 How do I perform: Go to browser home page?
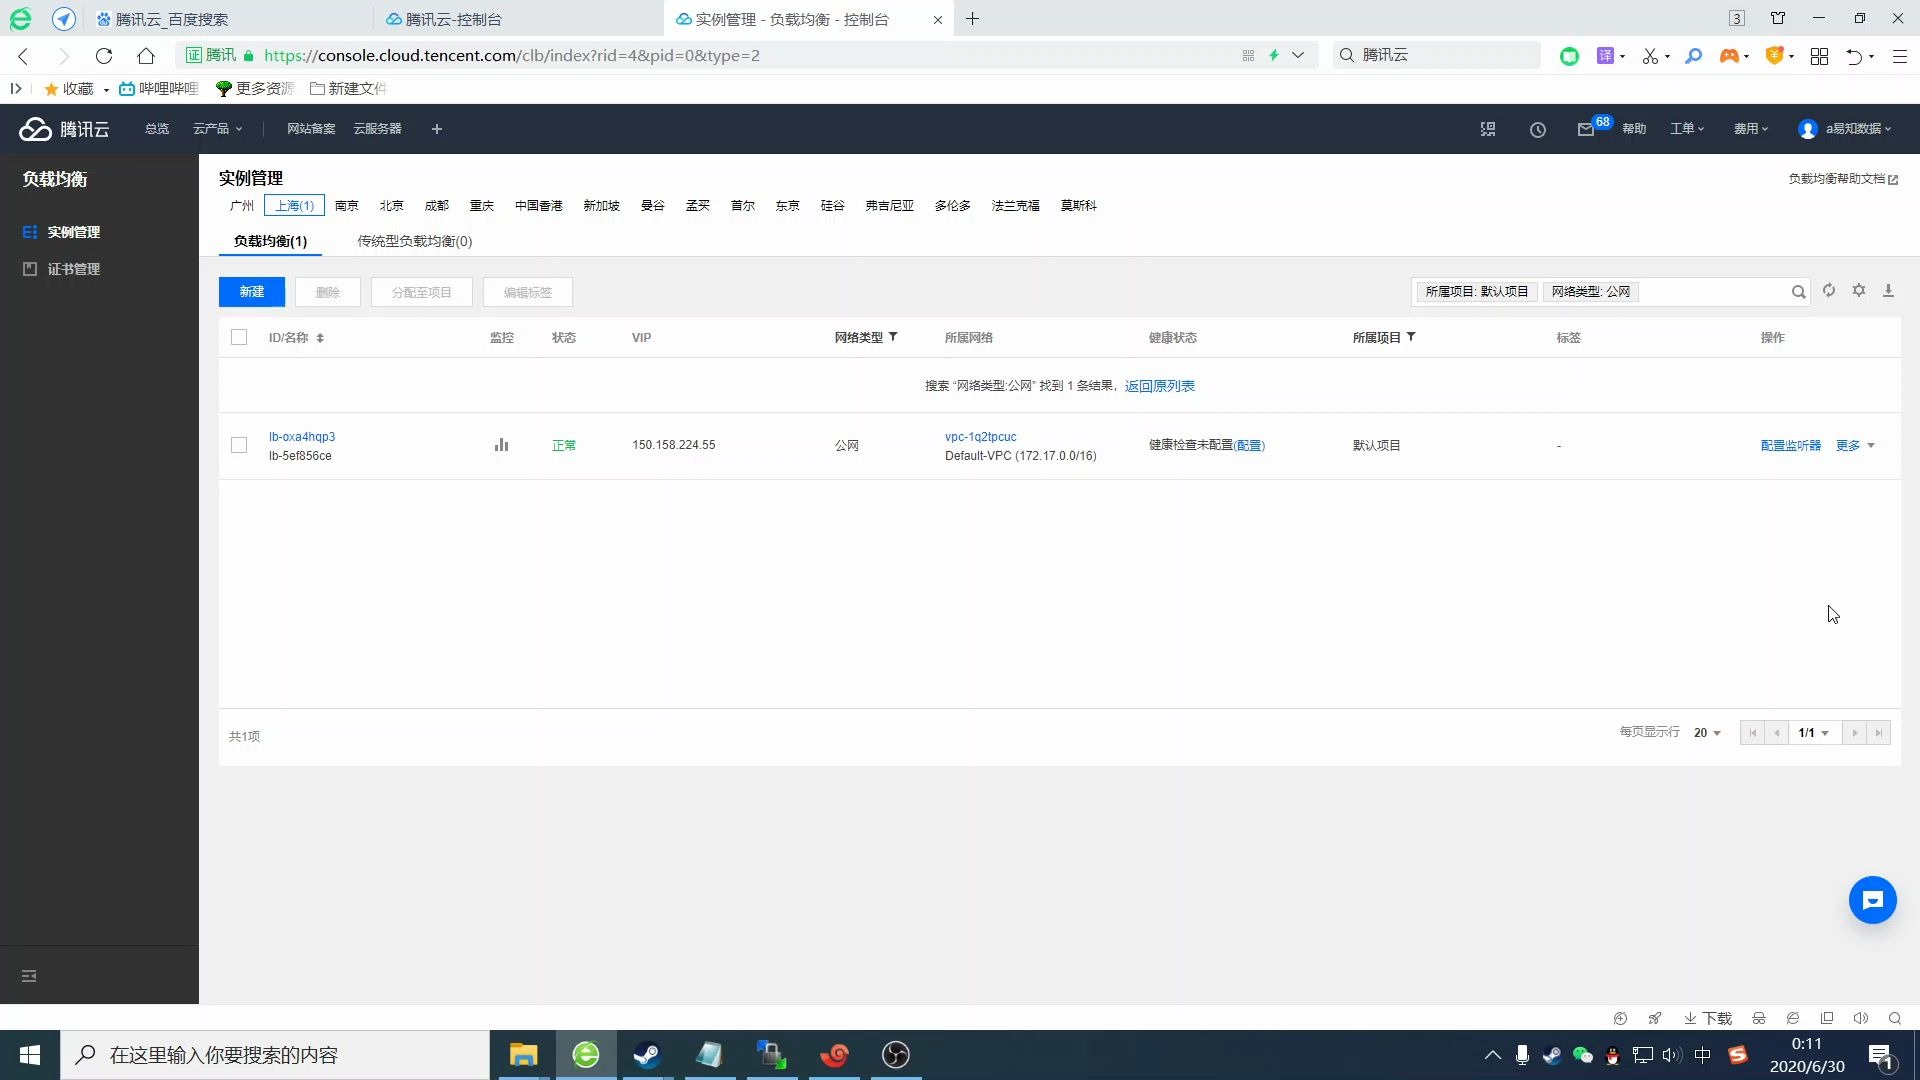tap(146, 56)
